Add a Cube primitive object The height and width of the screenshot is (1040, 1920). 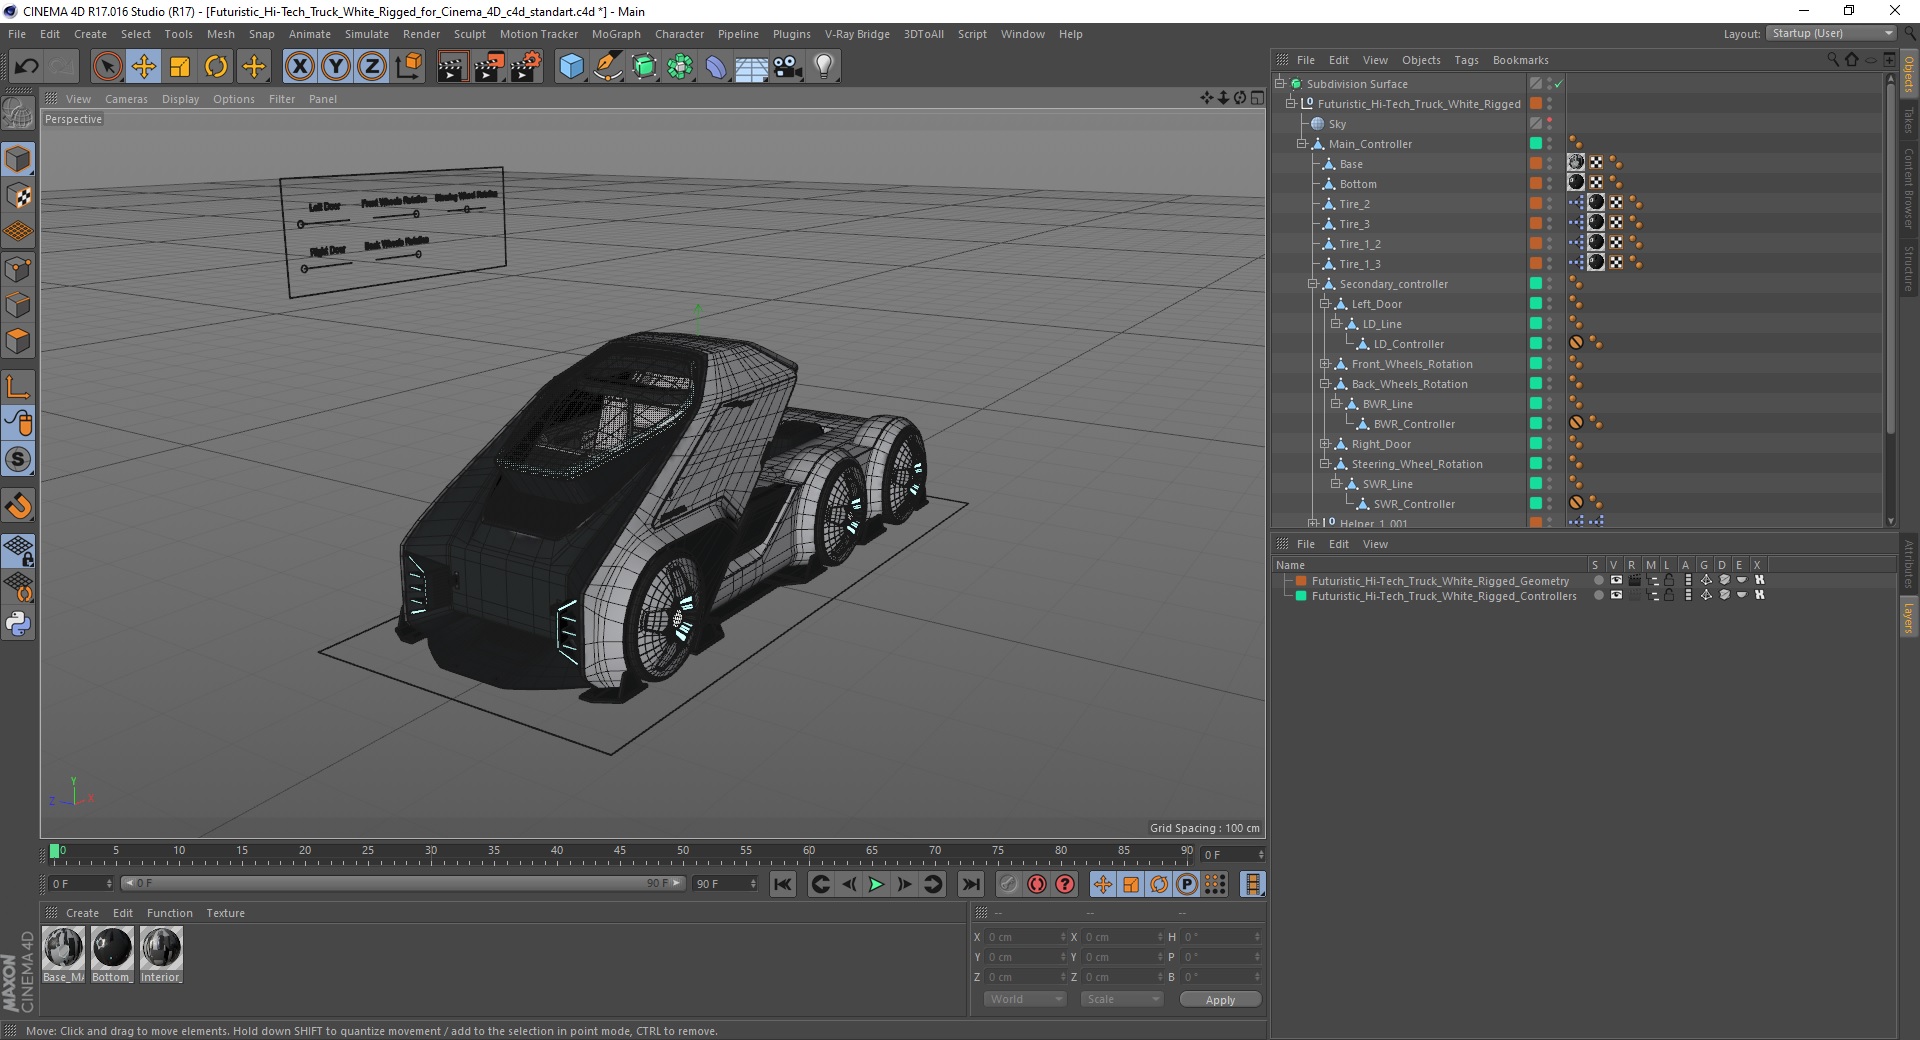571,67
